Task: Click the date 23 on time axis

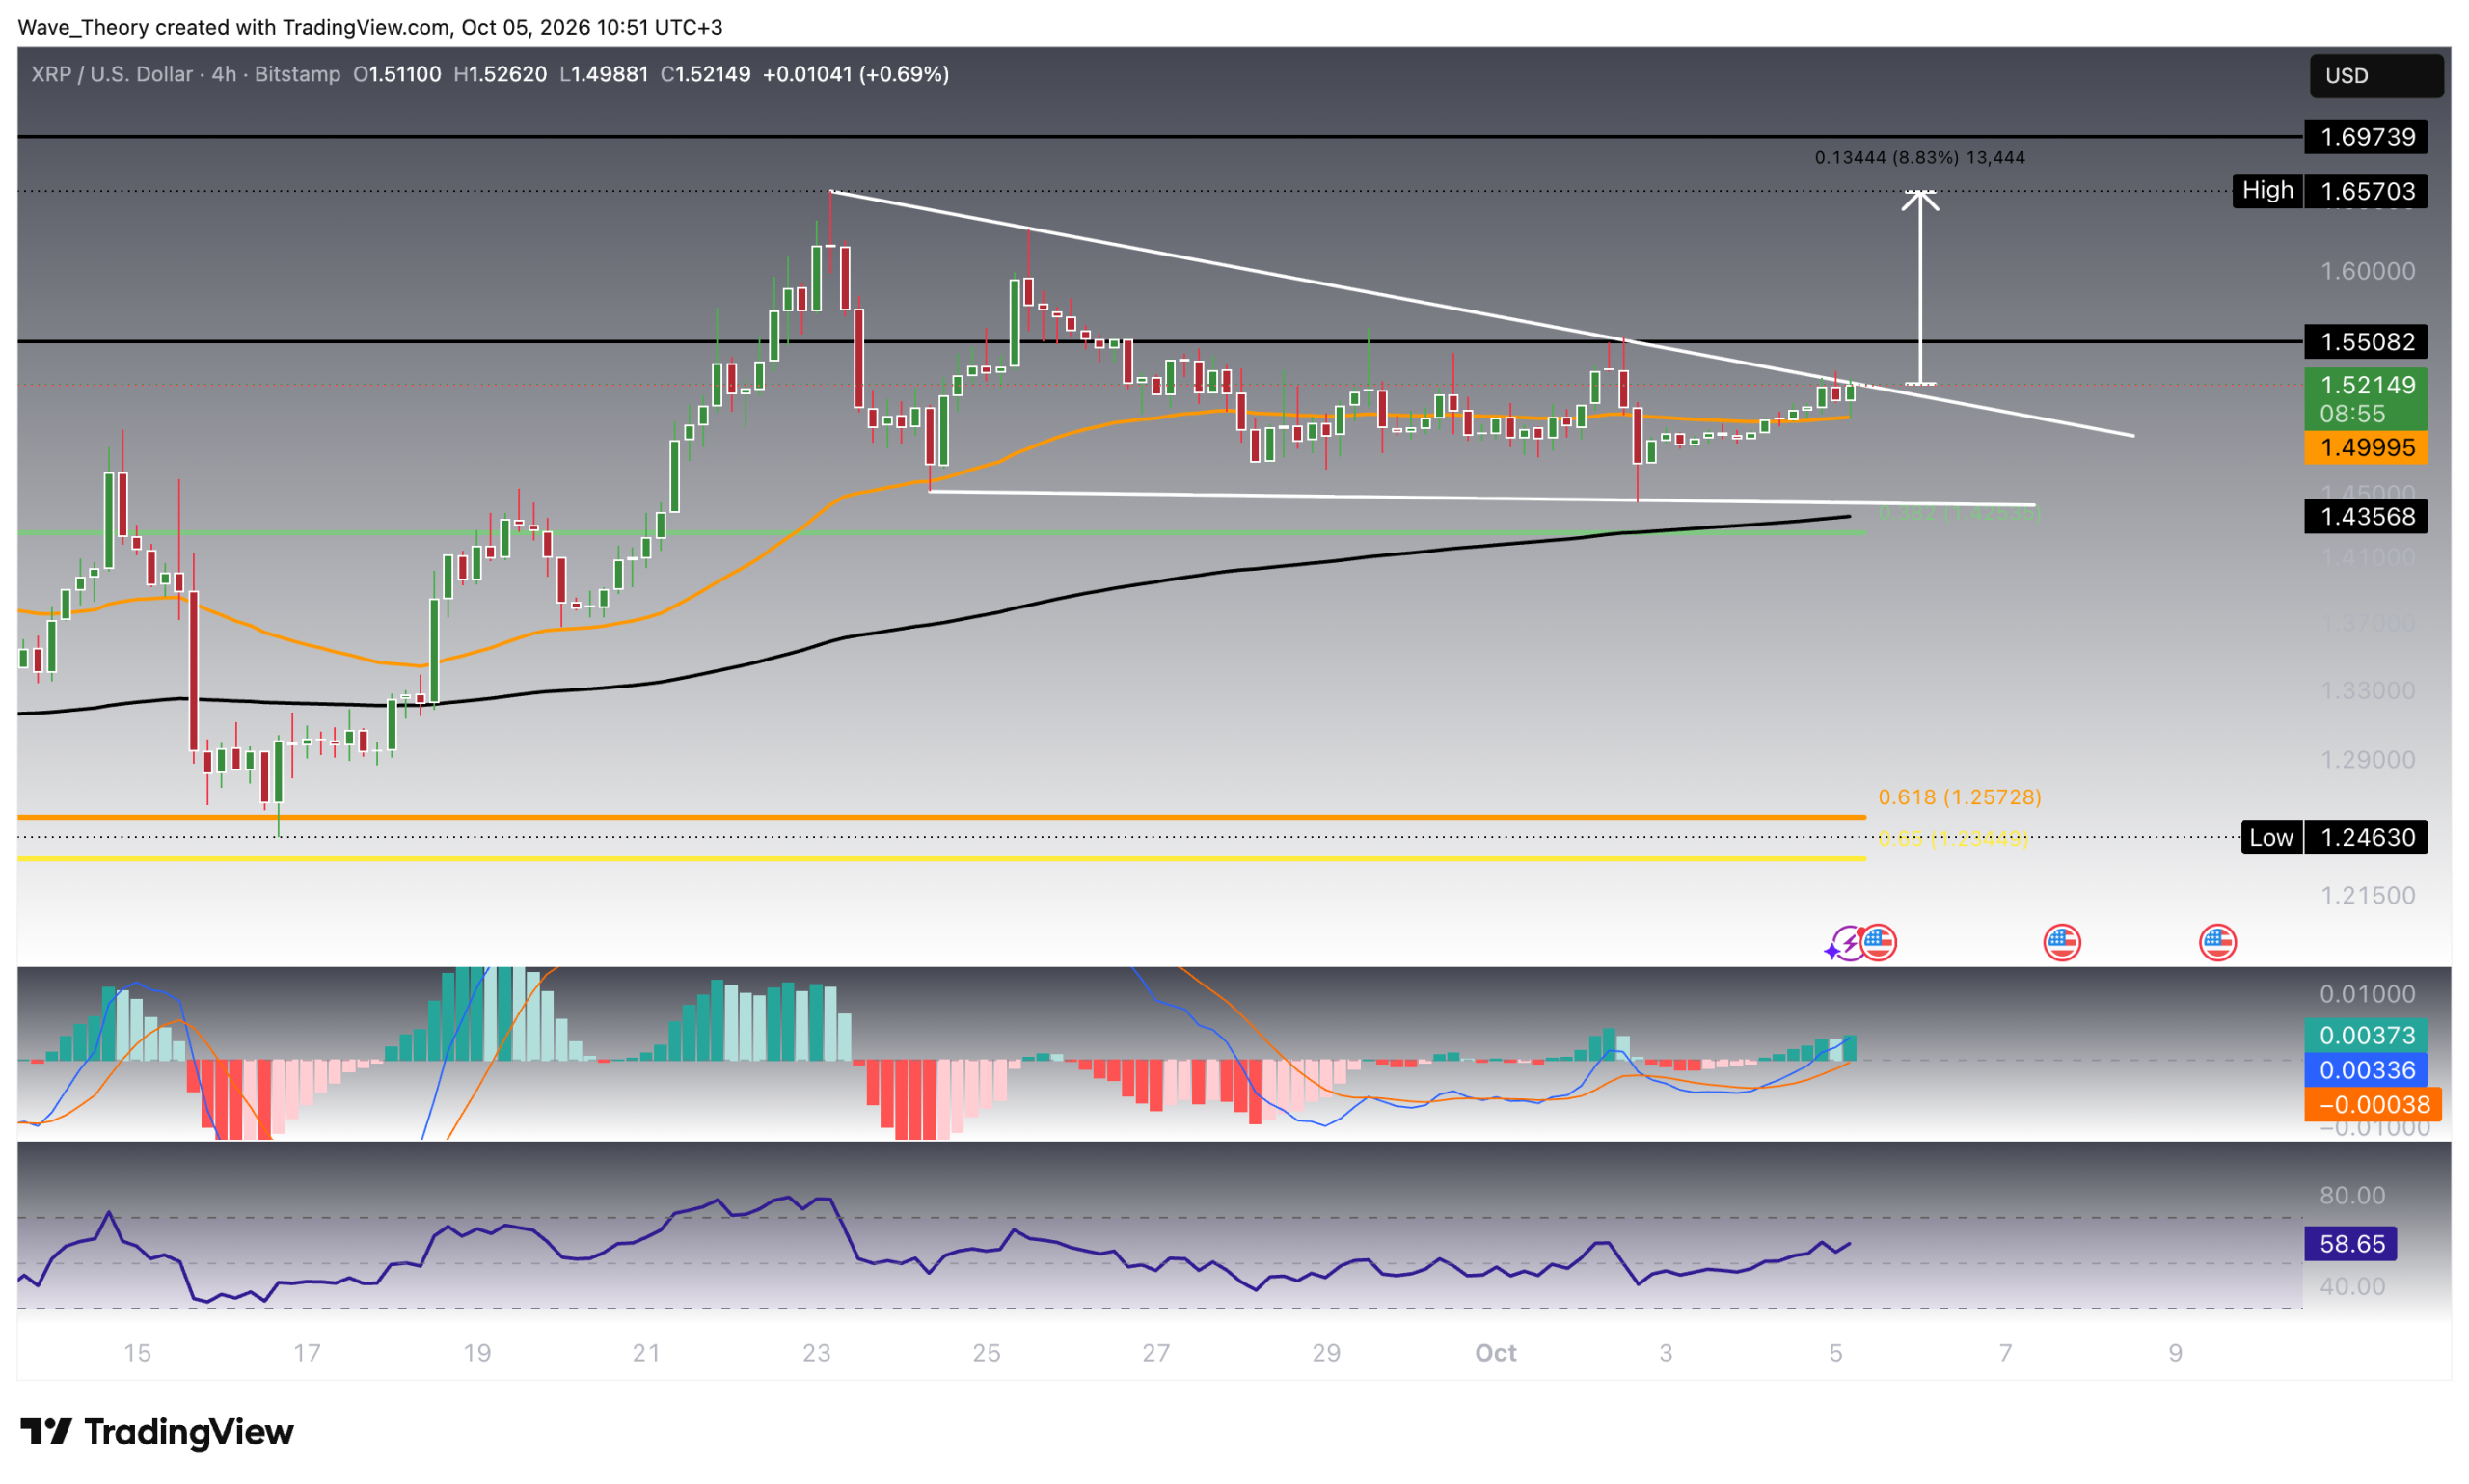Action: tap(816, 1353)
